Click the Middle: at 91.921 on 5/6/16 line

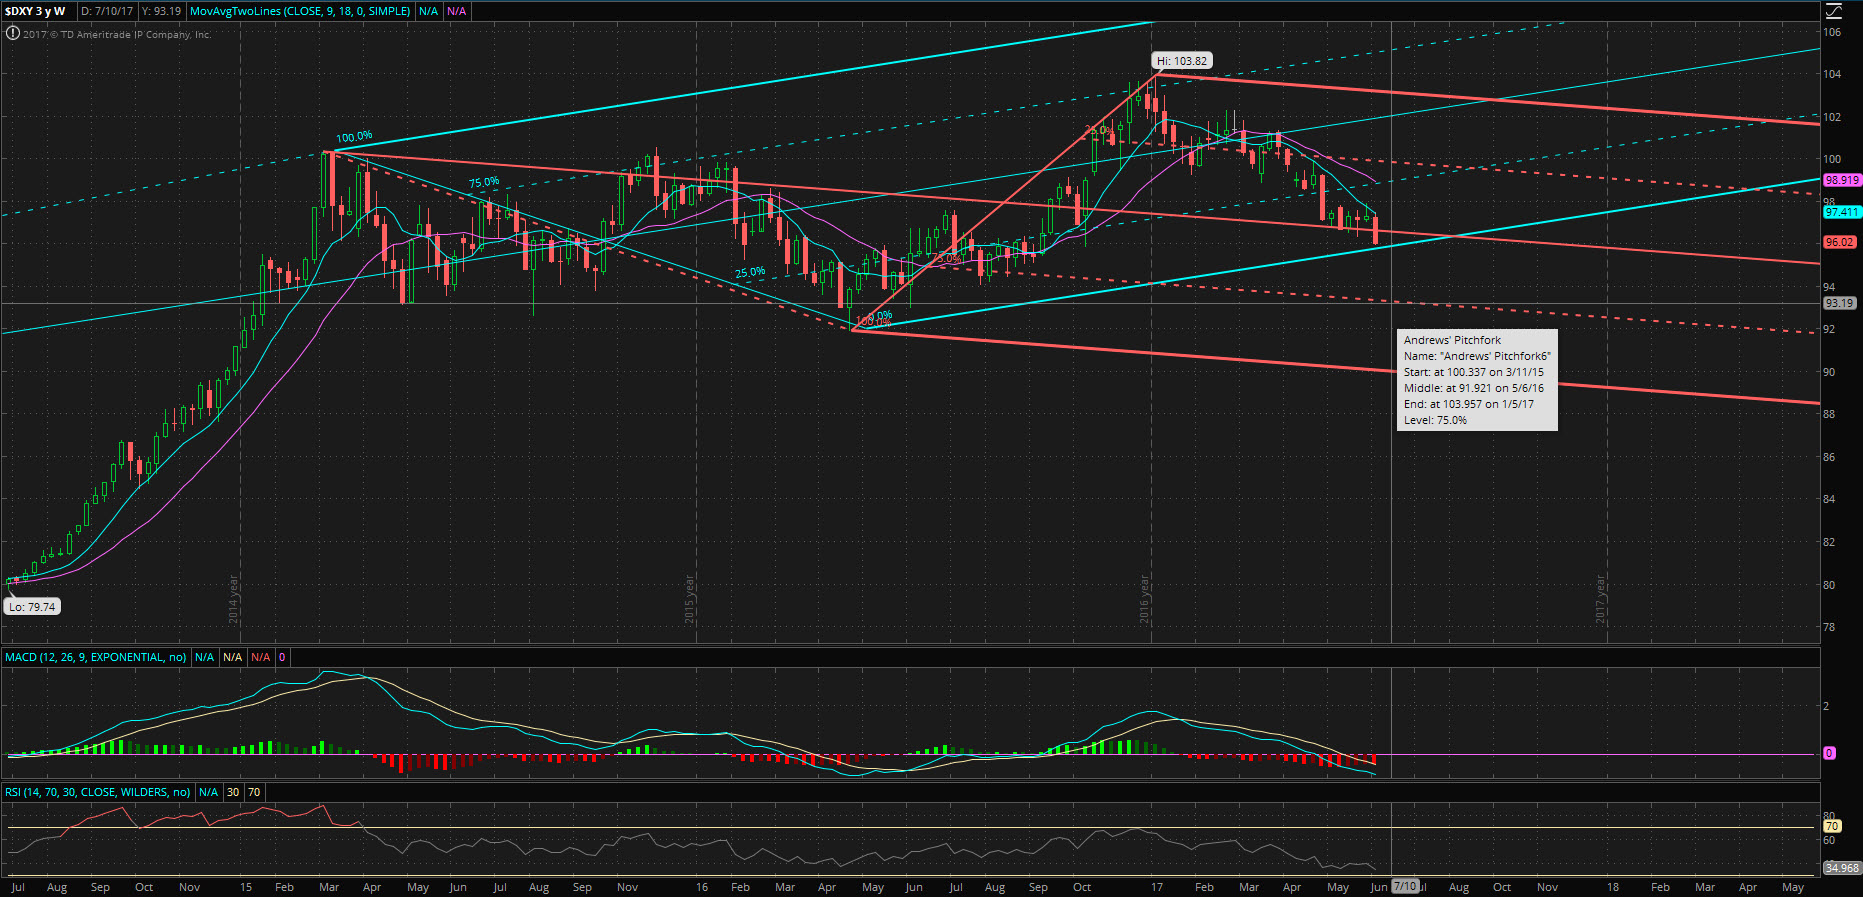click(x=1473, y=388)
